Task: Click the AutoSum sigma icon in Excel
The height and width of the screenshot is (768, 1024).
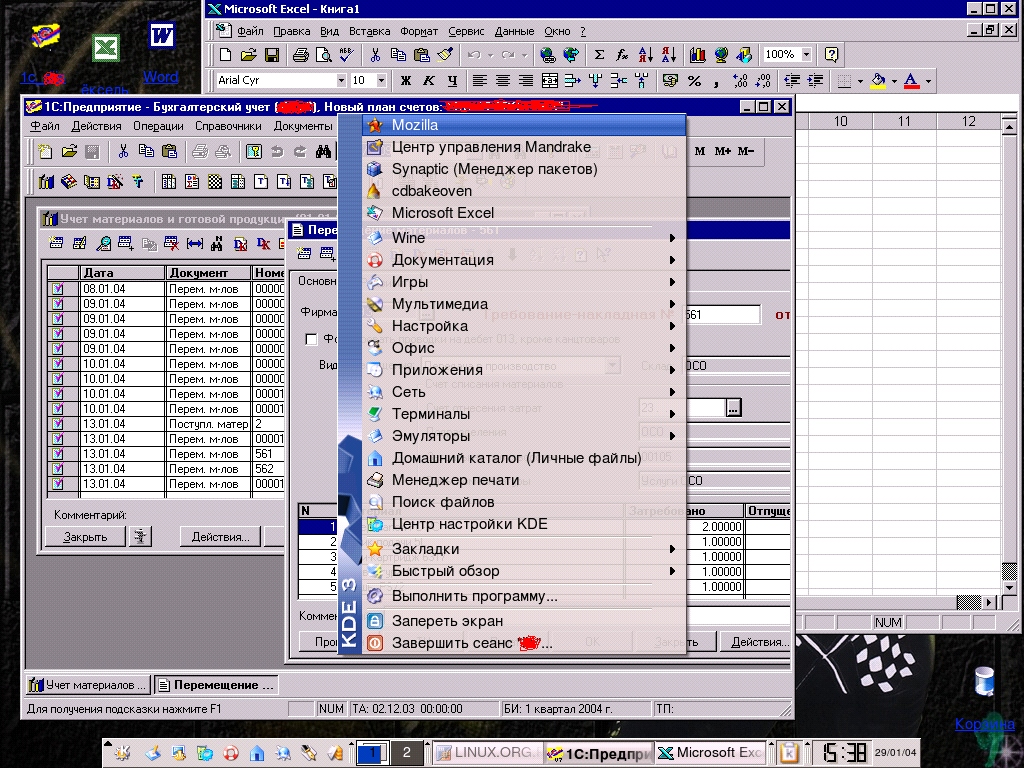Action: click(599, 55)
